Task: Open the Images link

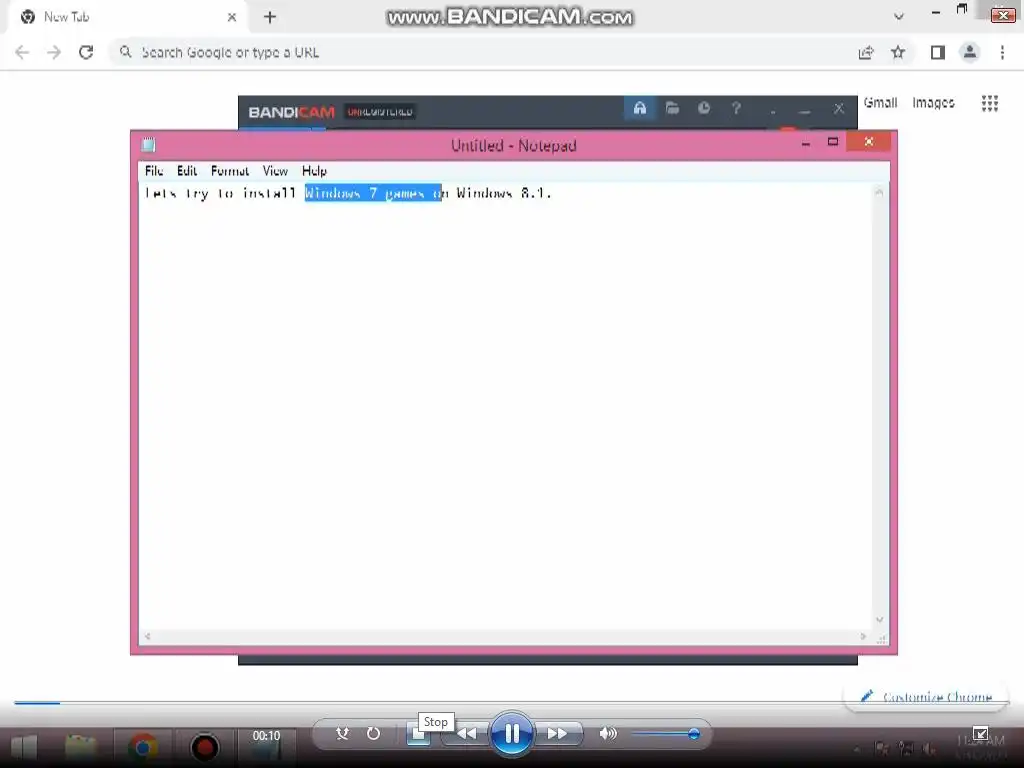Action: pyautogui.click(x=933, y=103)
